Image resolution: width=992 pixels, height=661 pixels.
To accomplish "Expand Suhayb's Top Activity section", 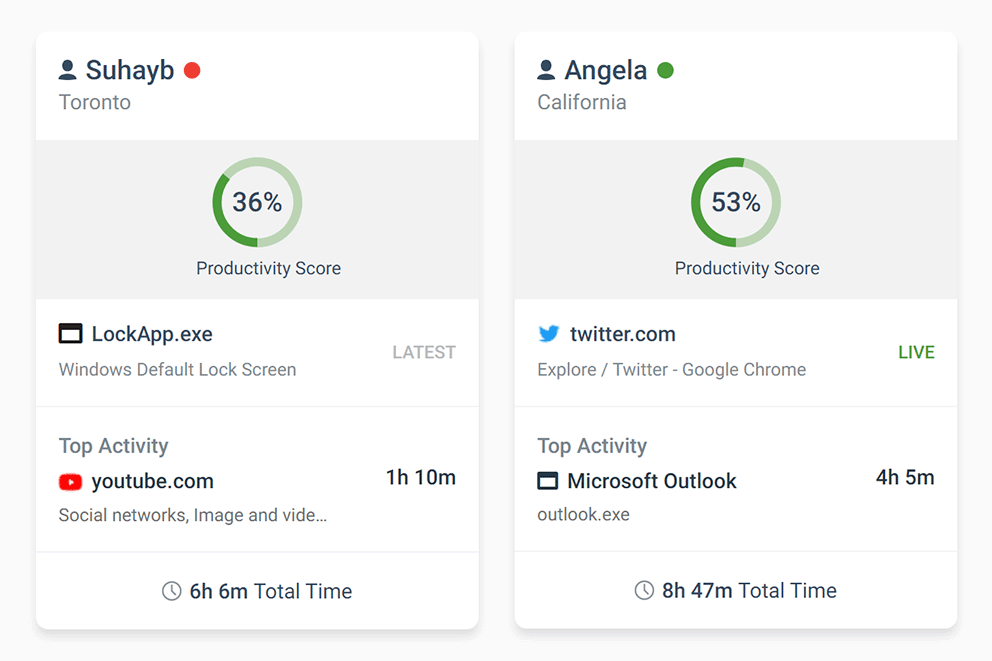I will [x=113, y=446].
